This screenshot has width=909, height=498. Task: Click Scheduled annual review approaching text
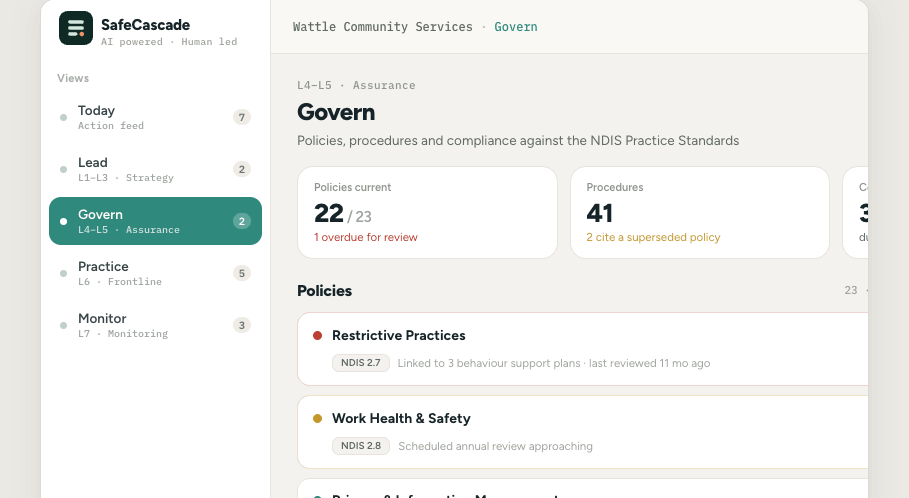(496, 446)
